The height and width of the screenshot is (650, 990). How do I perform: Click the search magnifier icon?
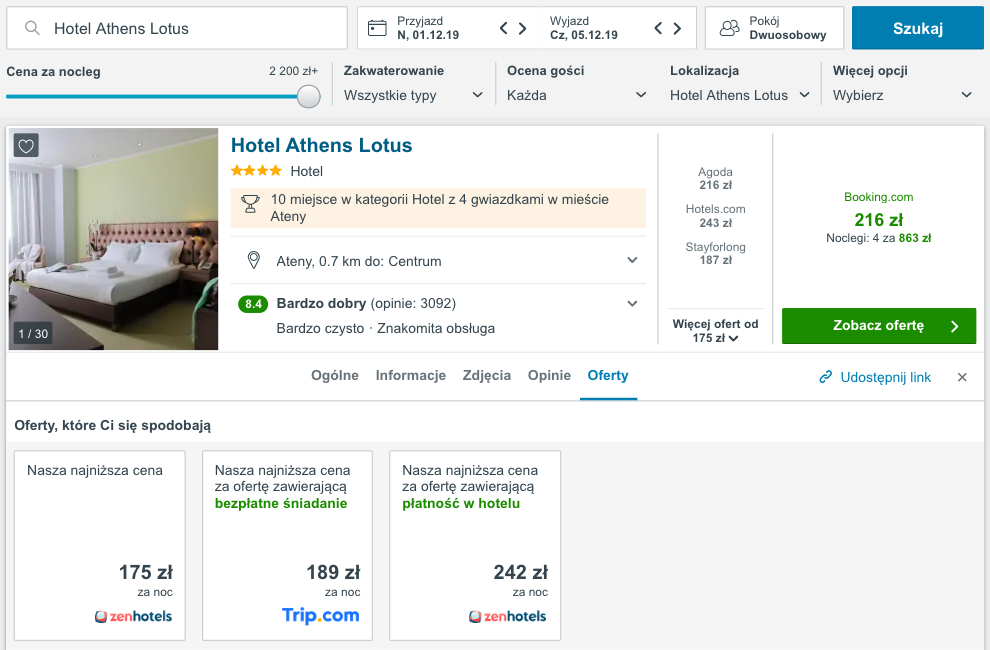click(x=34, y=29)
